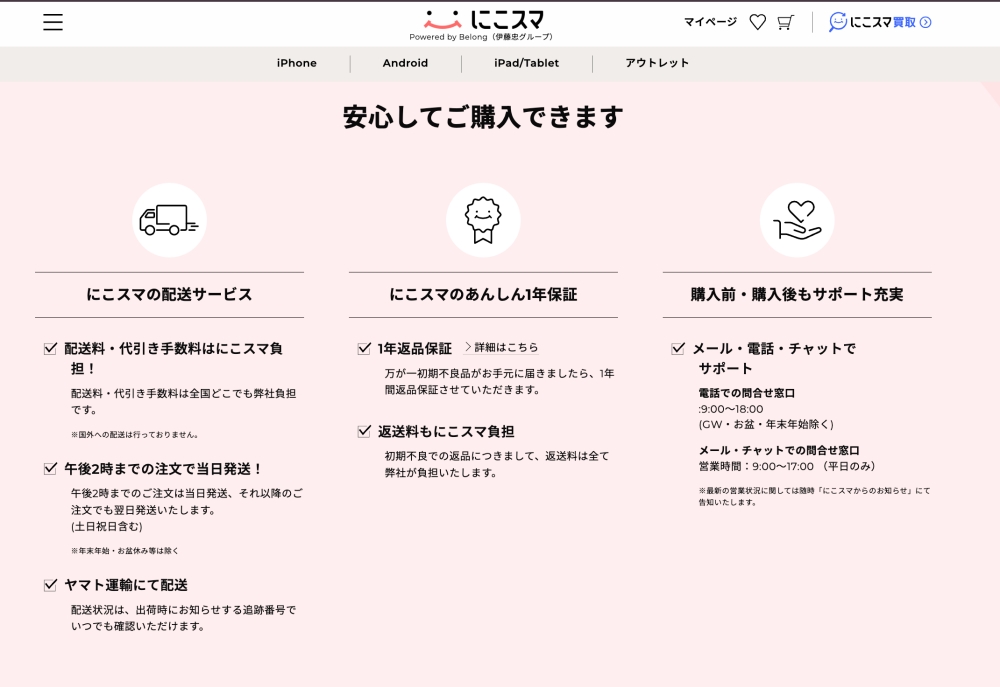Click checkbox beside 返送料もにこスマ負担
The height and width of the screenshot is (687, 1000).
(364, 432)
